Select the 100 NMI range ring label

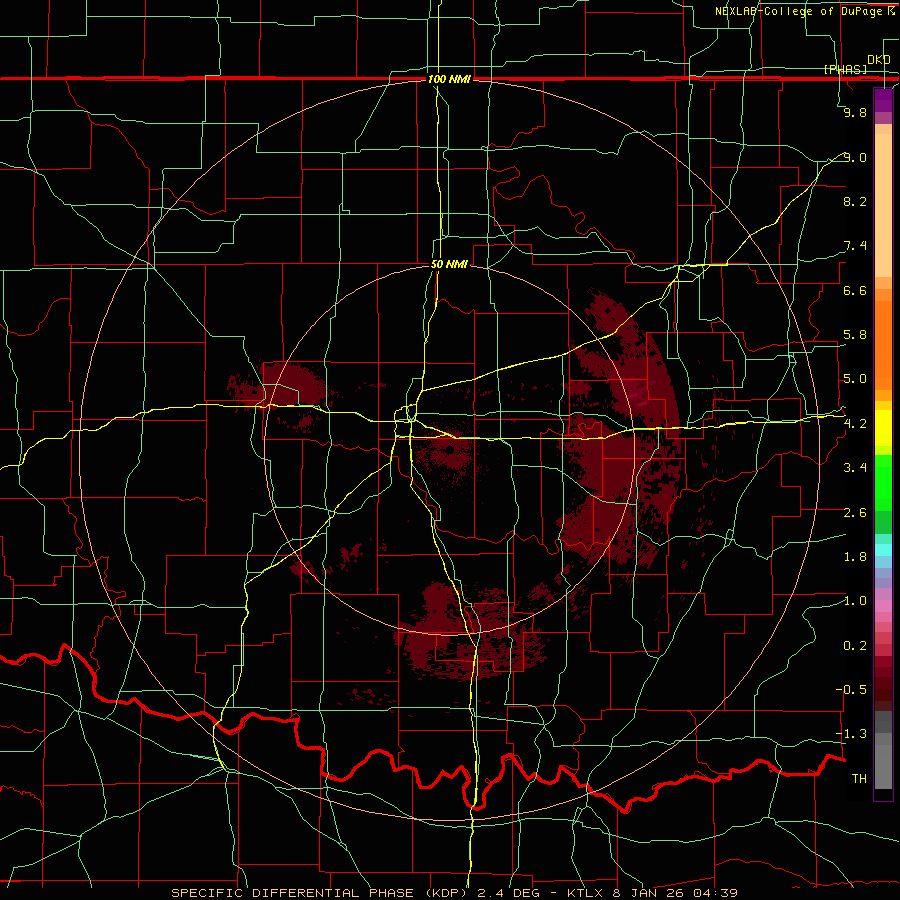pyautogui.click(x=449, y=79)
